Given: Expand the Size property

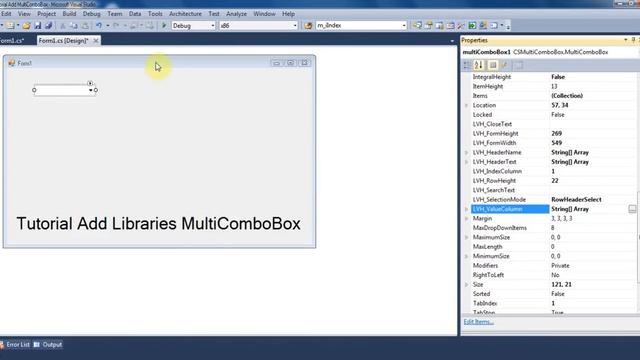Looking at the screenshot, I should (467, 284).
